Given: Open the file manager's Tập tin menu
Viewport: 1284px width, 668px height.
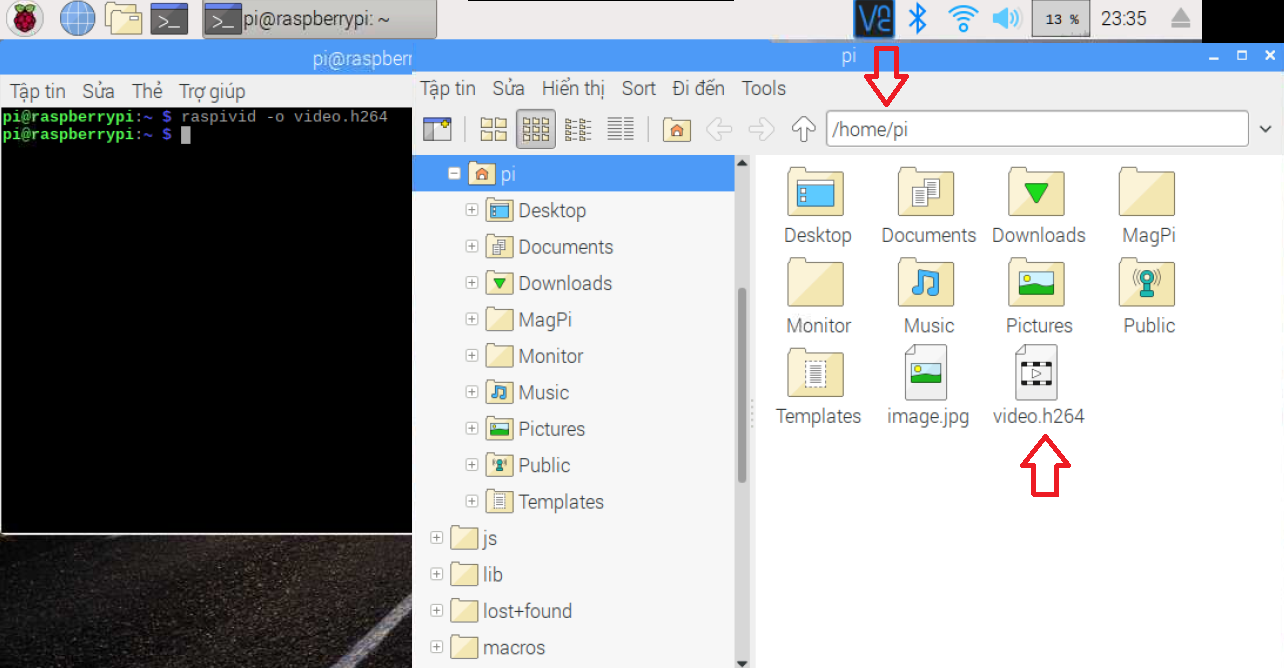Looking at the screenshot, I should (448, 88).
